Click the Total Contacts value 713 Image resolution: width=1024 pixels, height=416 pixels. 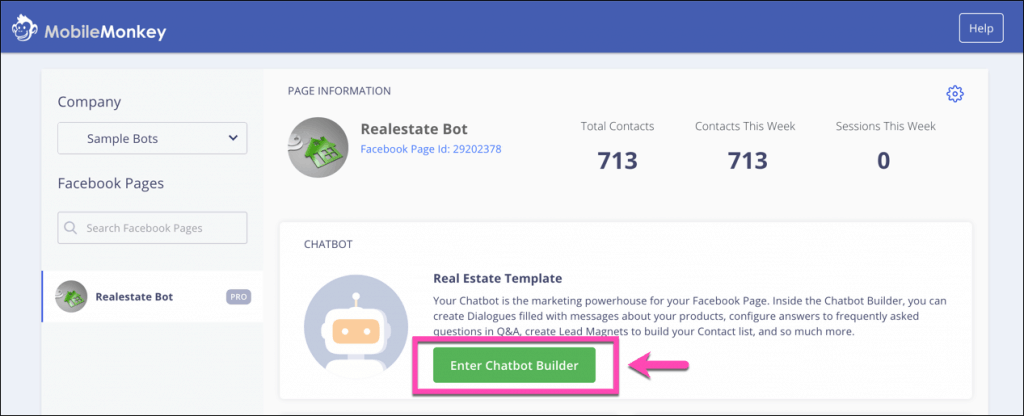[x=618, y=160]
